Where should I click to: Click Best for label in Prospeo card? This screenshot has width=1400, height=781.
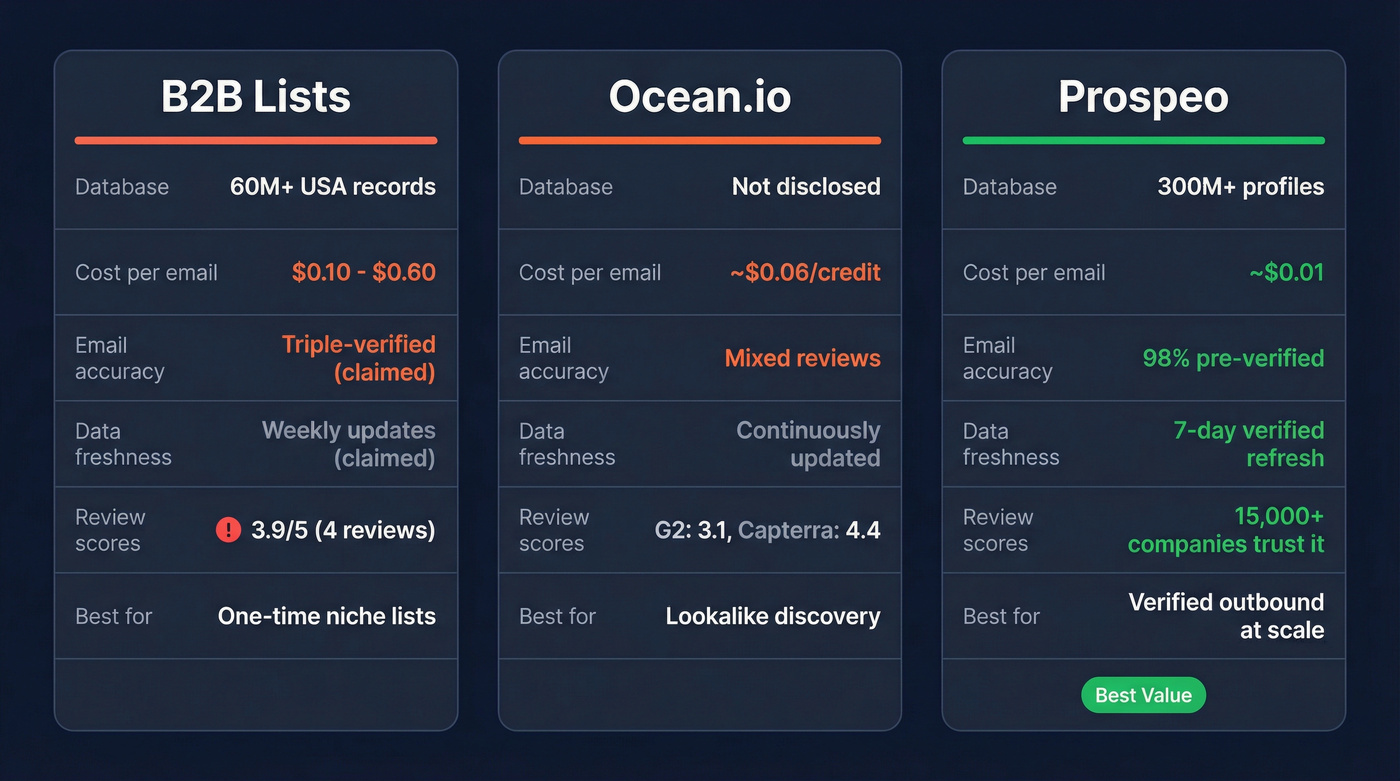(1001, 616)
